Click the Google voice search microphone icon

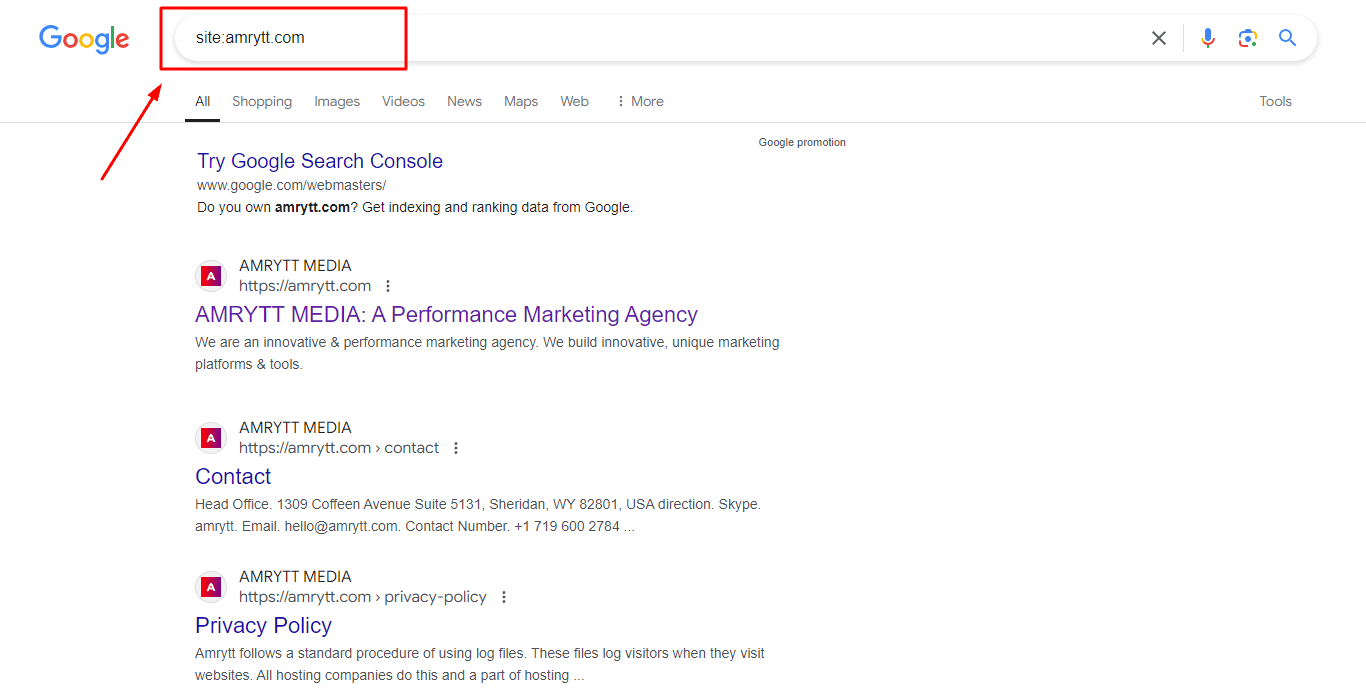click(x=1207, y=37)
